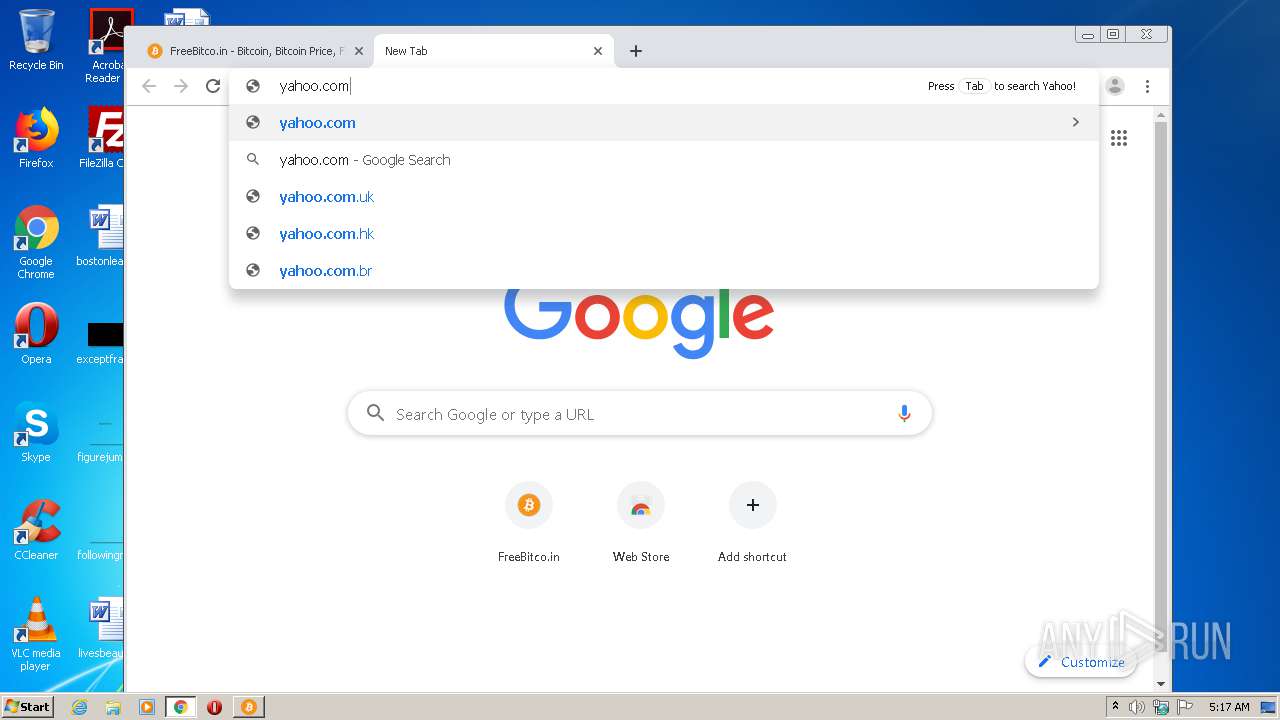Switch to Chrome in the taskbar

180,707
